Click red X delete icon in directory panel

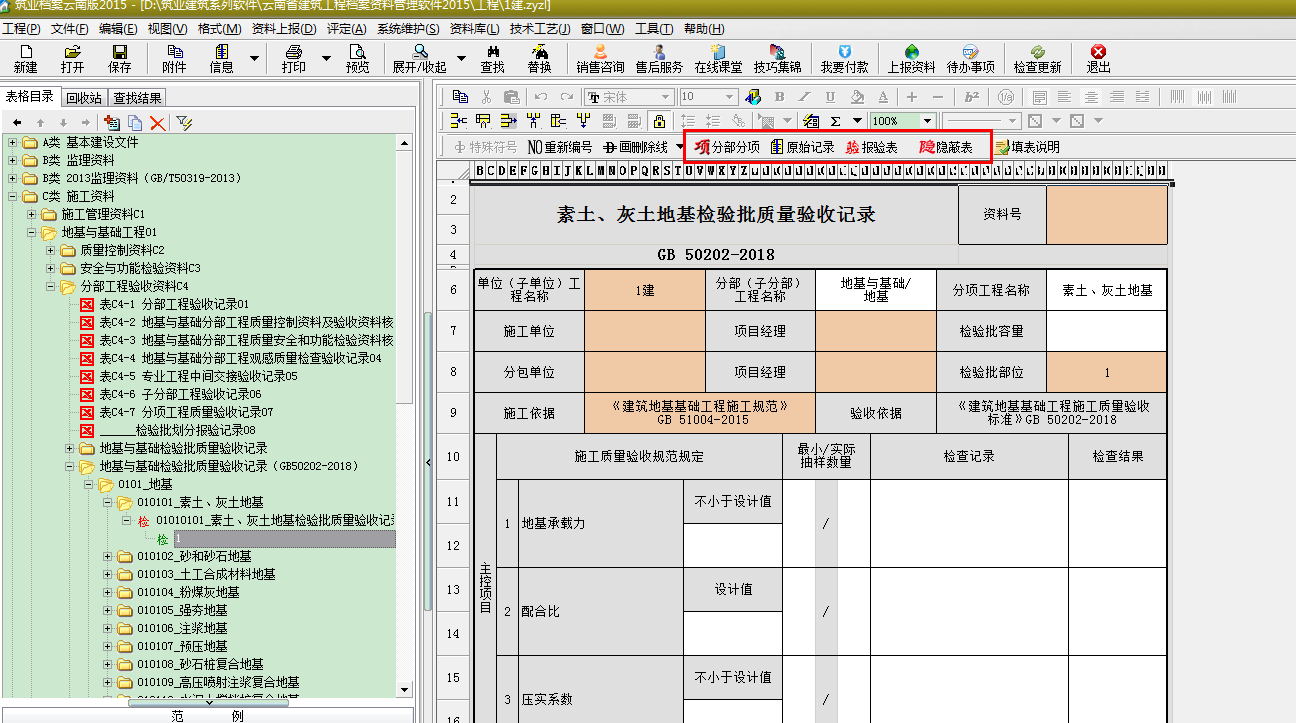coord(157,123)
